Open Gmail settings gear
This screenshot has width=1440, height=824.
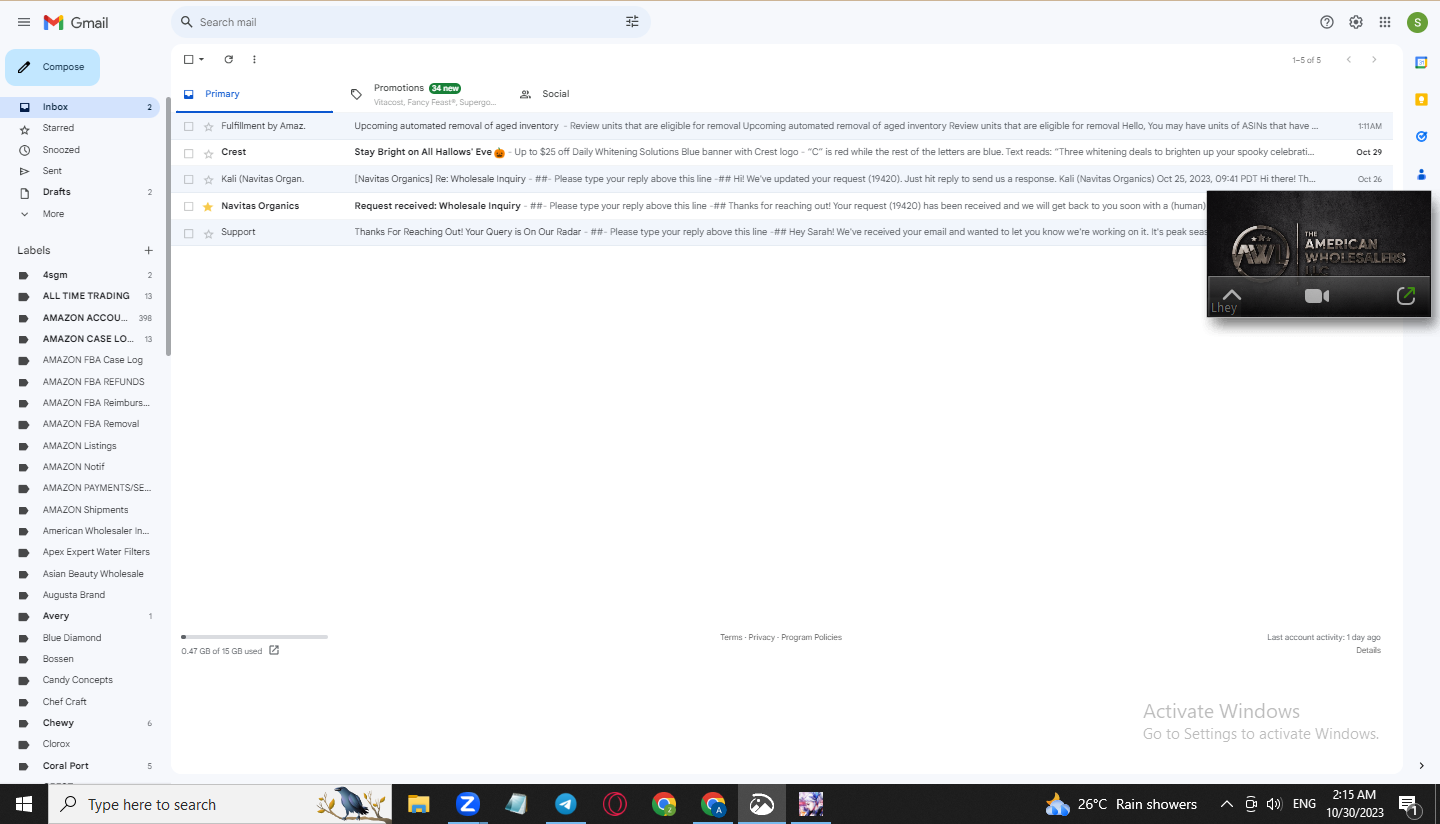(x=1356, y=22)
